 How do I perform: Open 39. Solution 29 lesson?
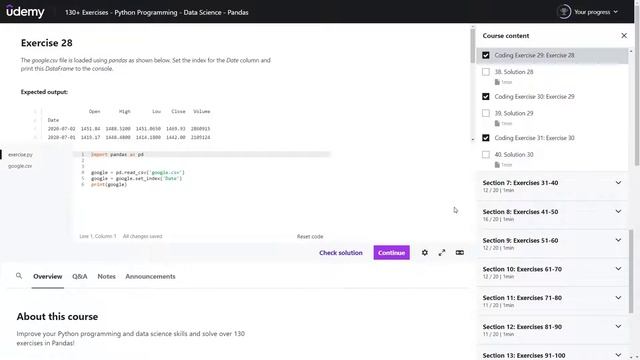pos(514,113)
